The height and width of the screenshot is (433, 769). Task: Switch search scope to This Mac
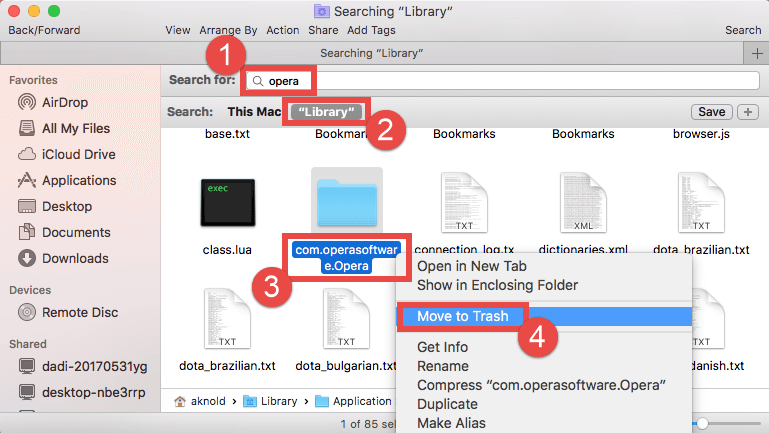254,112
